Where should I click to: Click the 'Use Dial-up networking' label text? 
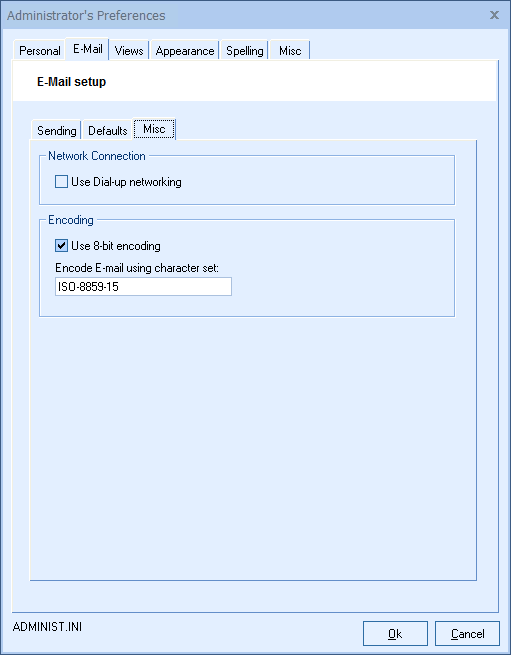tap(126, 182)
